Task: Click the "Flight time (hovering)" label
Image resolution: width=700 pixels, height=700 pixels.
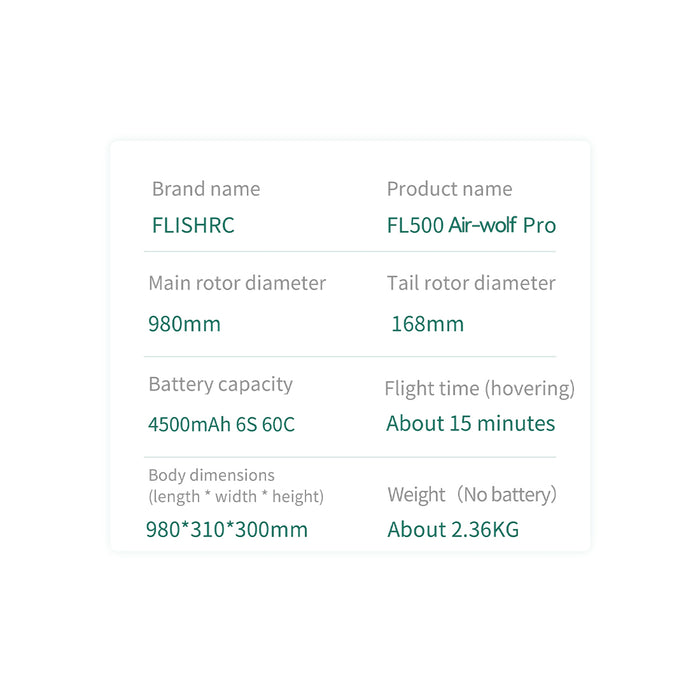Action: [479, 388]
